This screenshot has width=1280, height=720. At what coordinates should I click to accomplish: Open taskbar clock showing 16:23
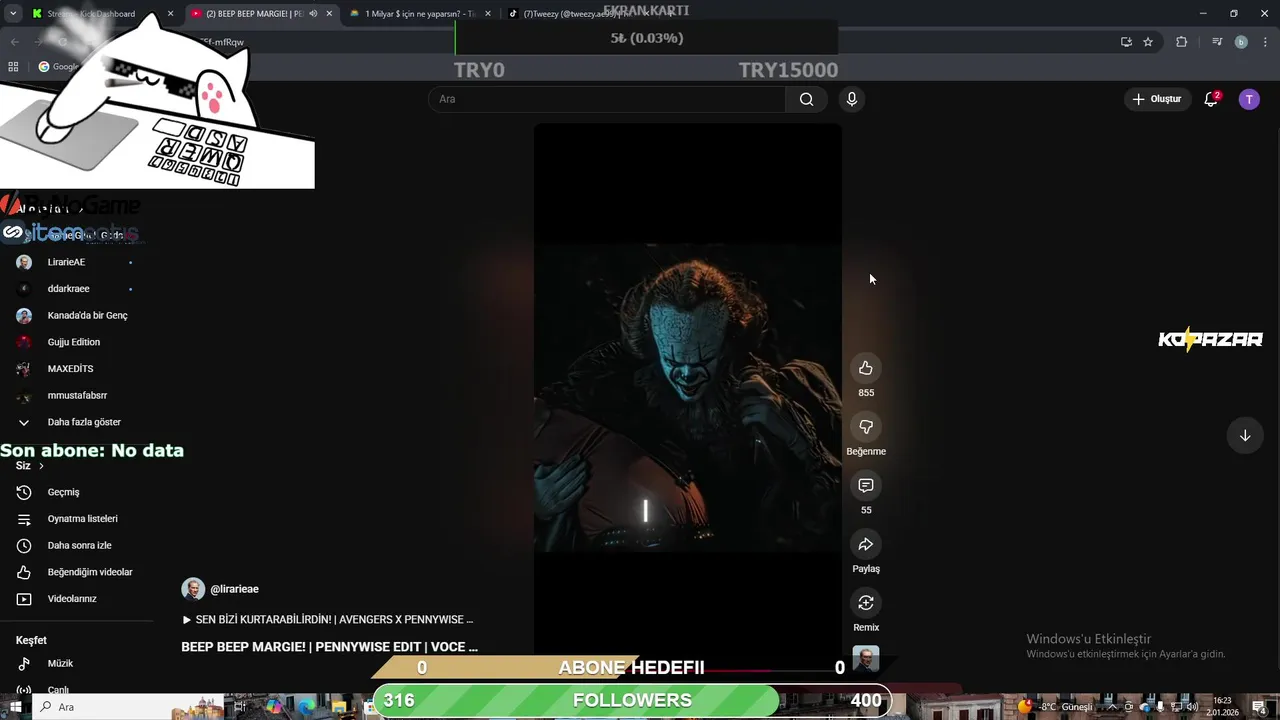(x=1222, y=707)
